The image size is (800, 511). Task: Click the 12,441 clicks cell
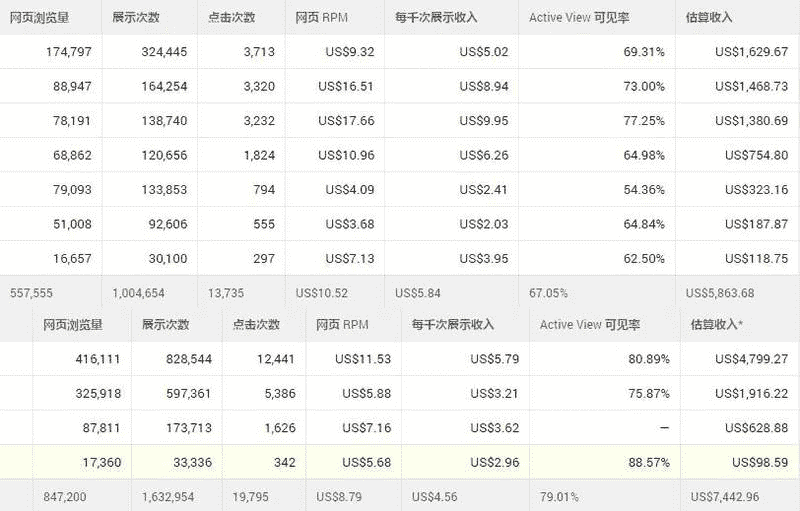point(275,359)
